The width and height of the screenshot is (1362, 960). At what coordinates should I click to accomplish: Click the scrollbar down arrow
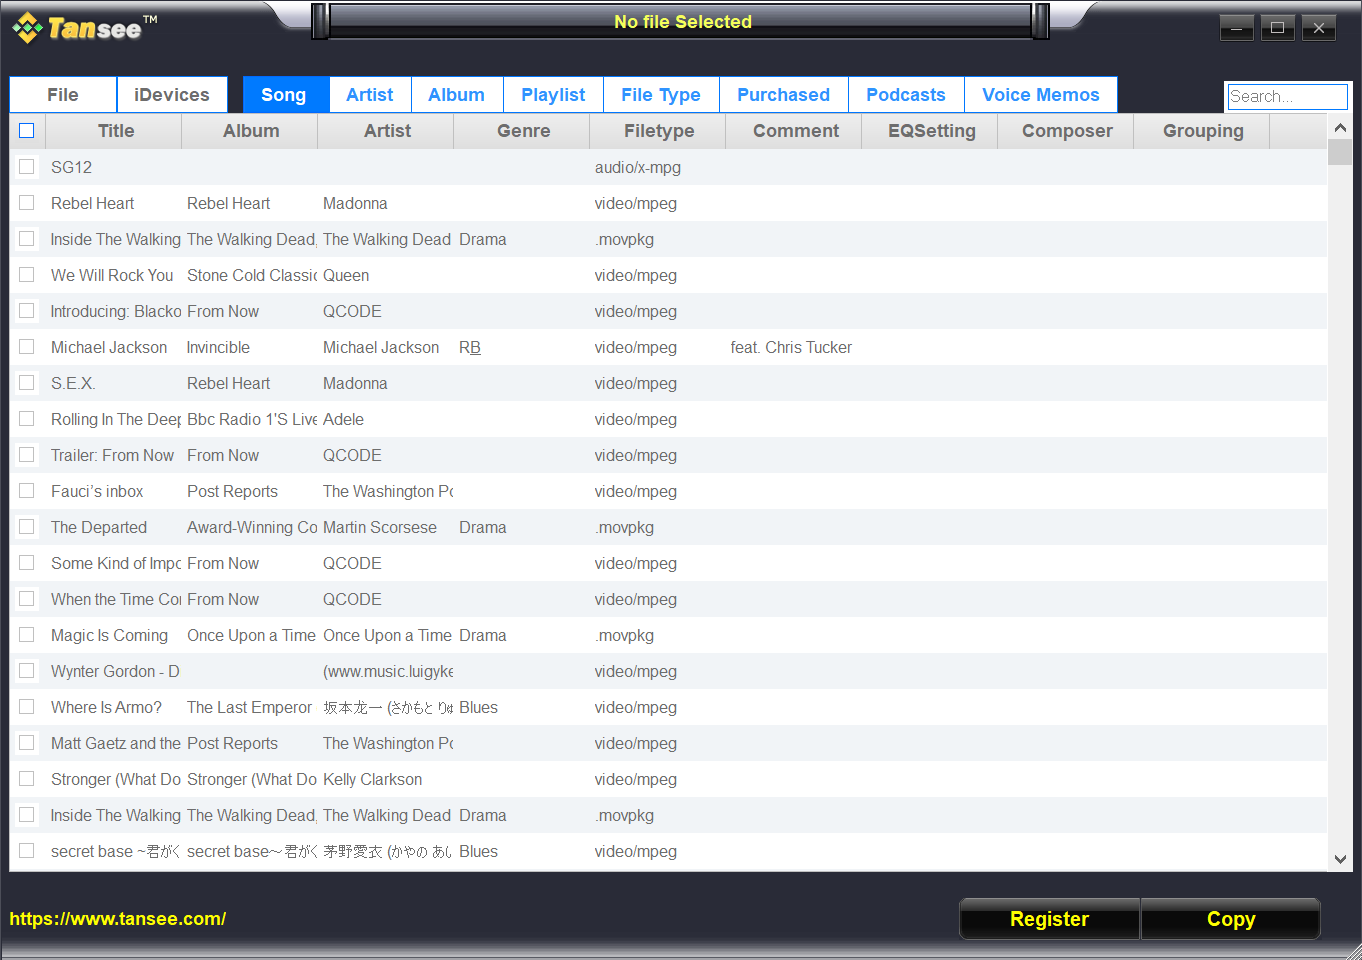pos(1340,859)
